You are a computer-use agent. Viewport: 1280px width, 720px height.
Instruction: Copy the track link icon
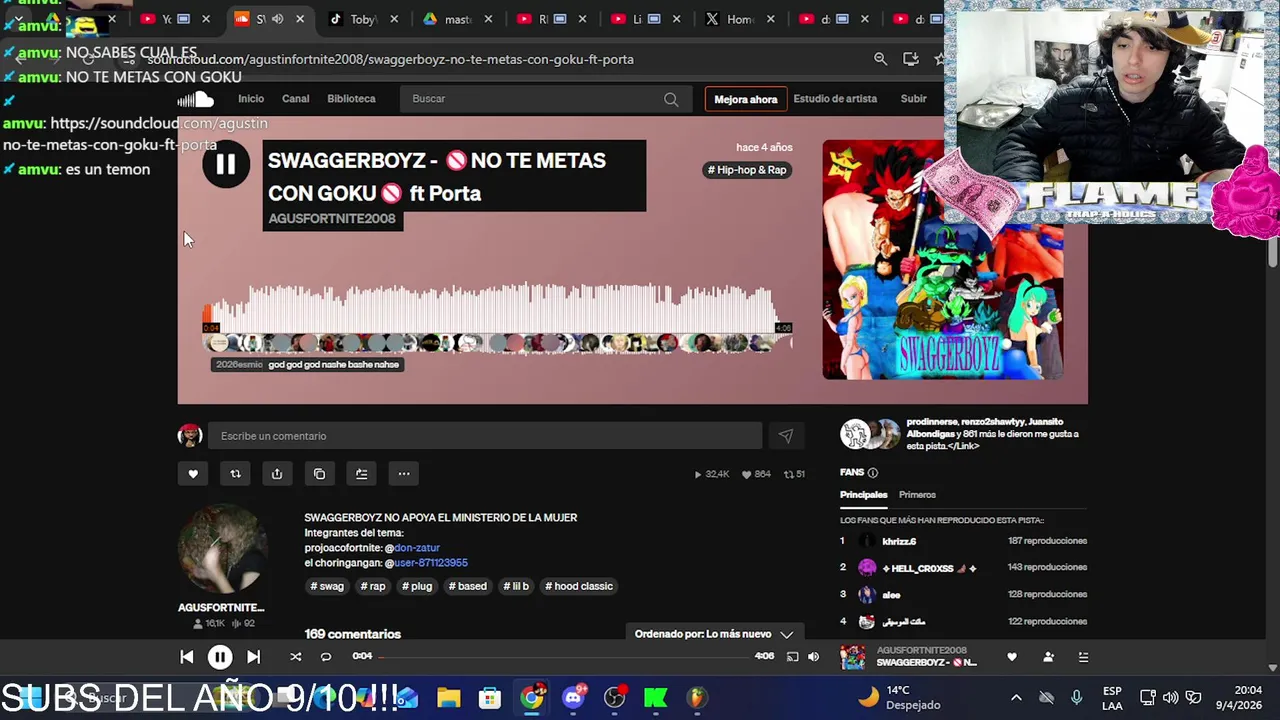click(319, 474)
